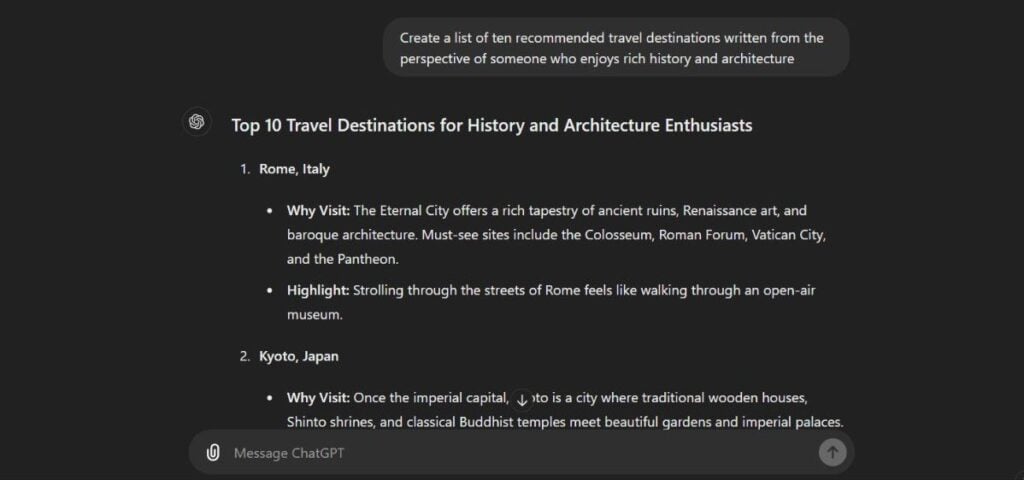Click the Top 10 Travel Destinations heading
1024x480 pixels.
[491, 125]
